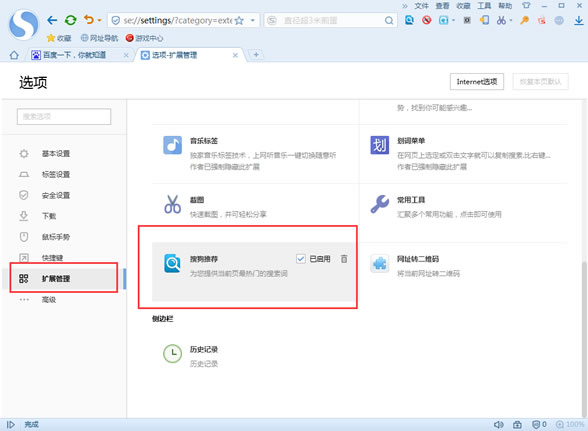Image resolution: width=588 pixels, height=431 pixels.
Task: Bookmark the page via the address bar star
Action: 239,21
